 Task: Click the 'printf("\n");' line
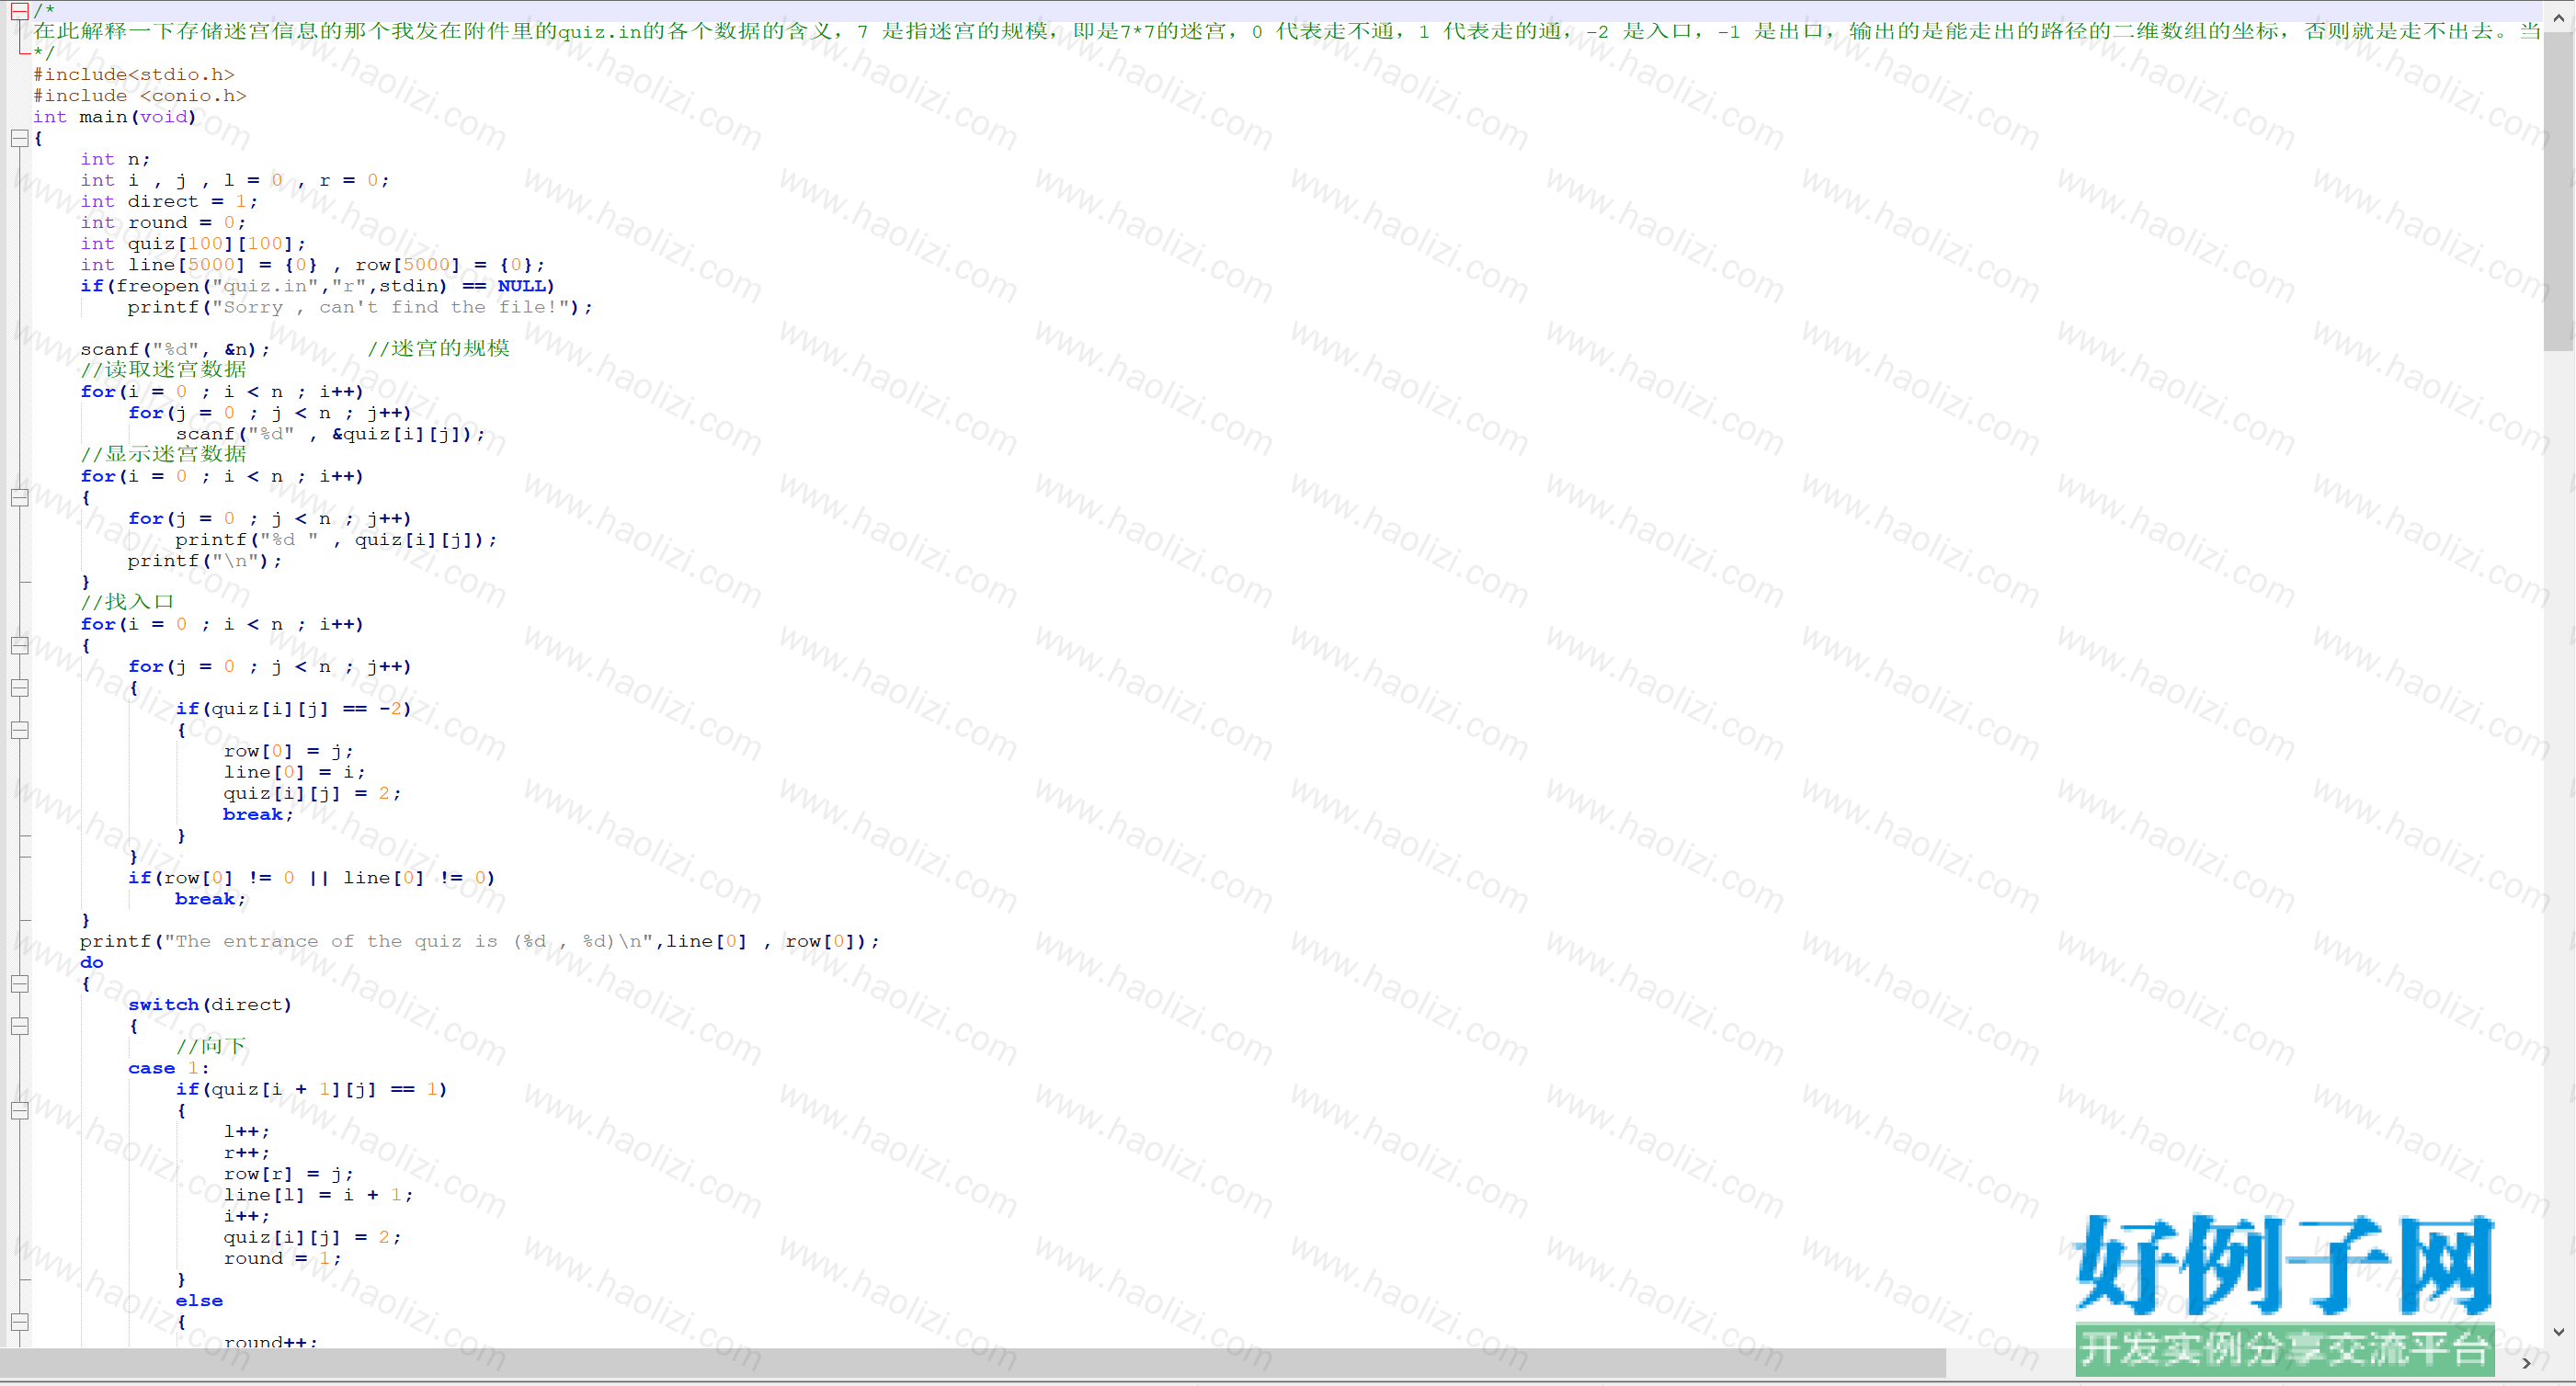point(205,561)
